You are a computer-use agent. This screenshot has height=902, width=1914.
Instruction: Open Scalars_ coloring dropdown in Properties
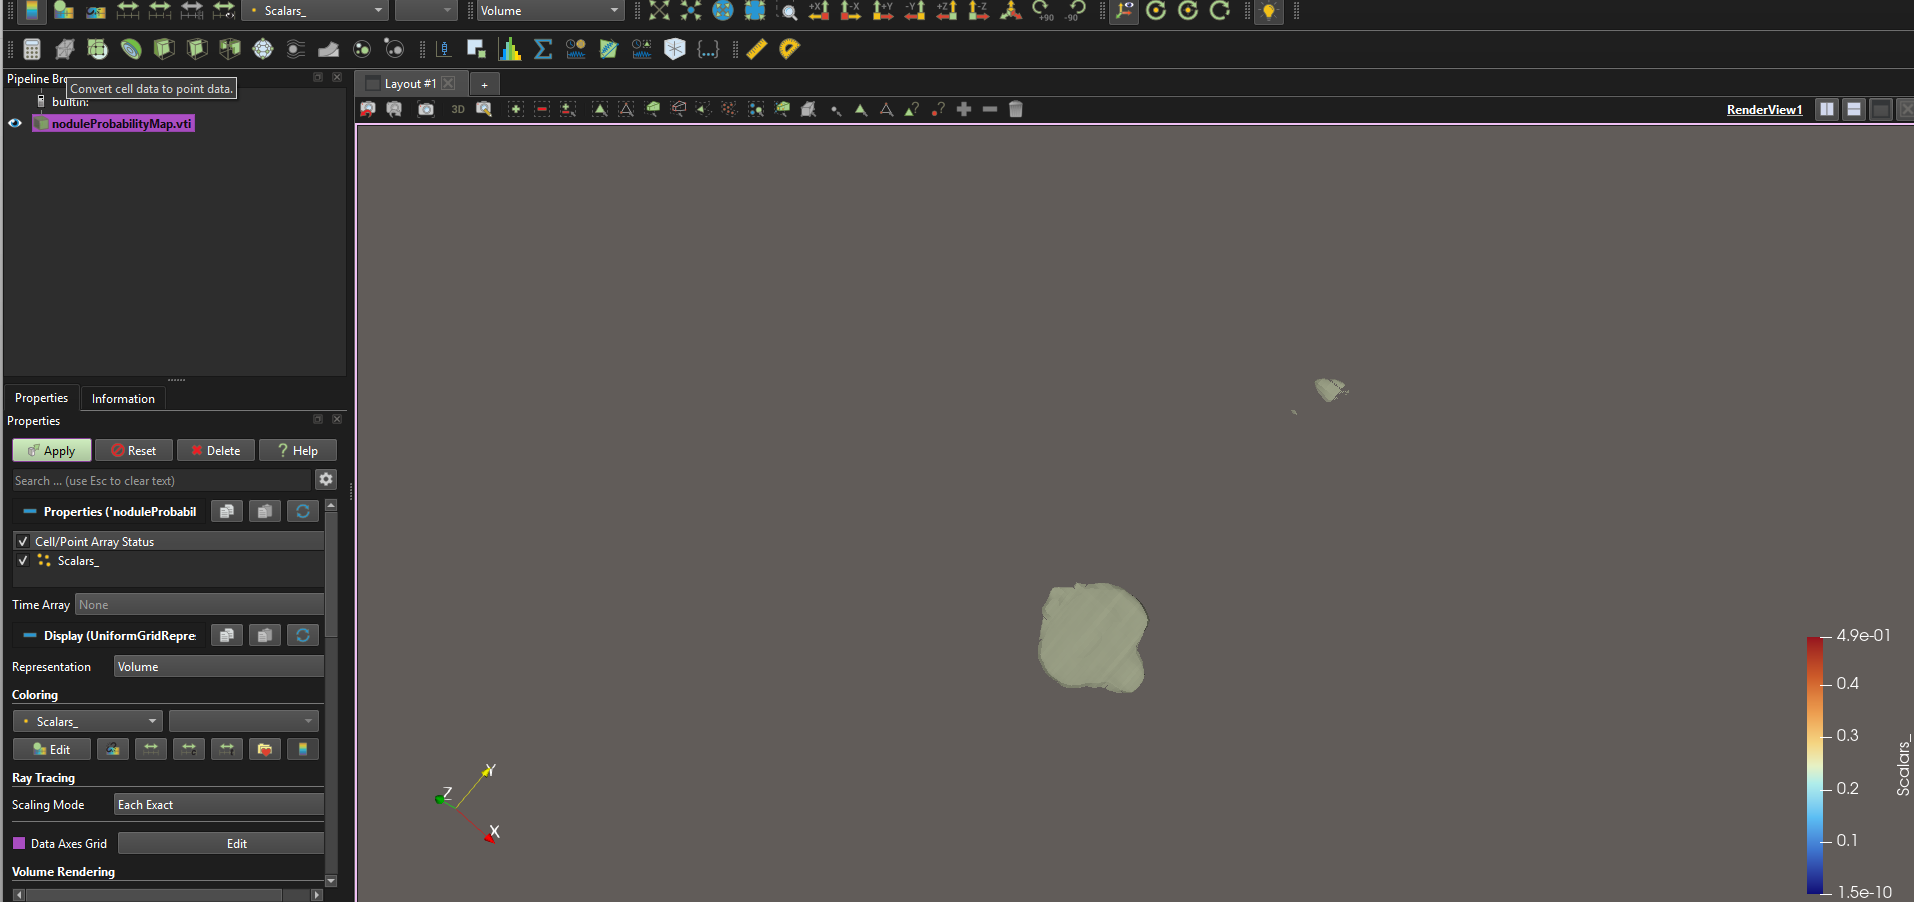click(x=87, y=721)
